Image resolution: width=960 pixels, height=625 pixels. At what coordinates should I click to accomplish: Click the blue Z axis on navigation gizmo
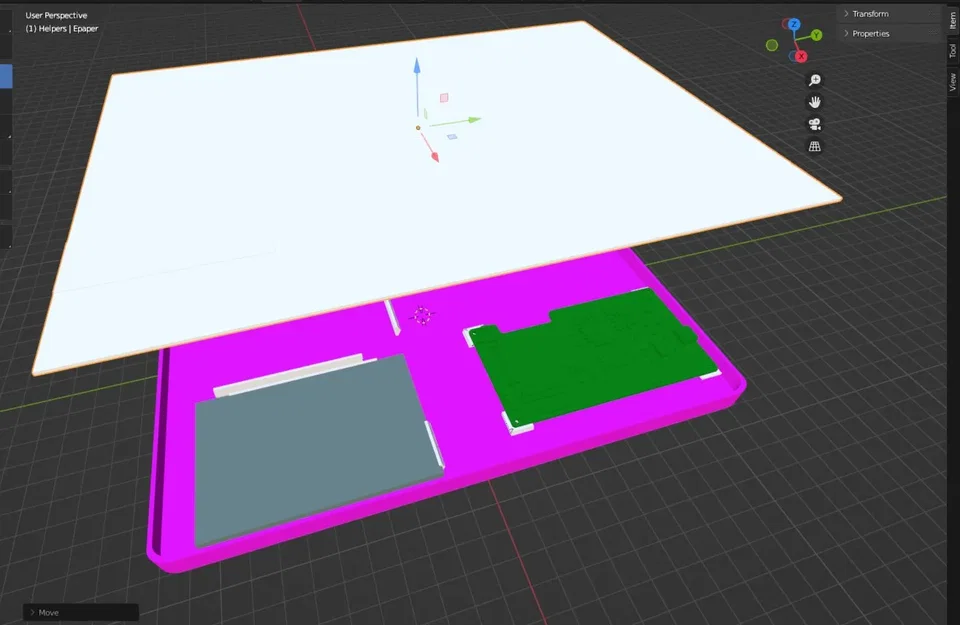(794, 24)
